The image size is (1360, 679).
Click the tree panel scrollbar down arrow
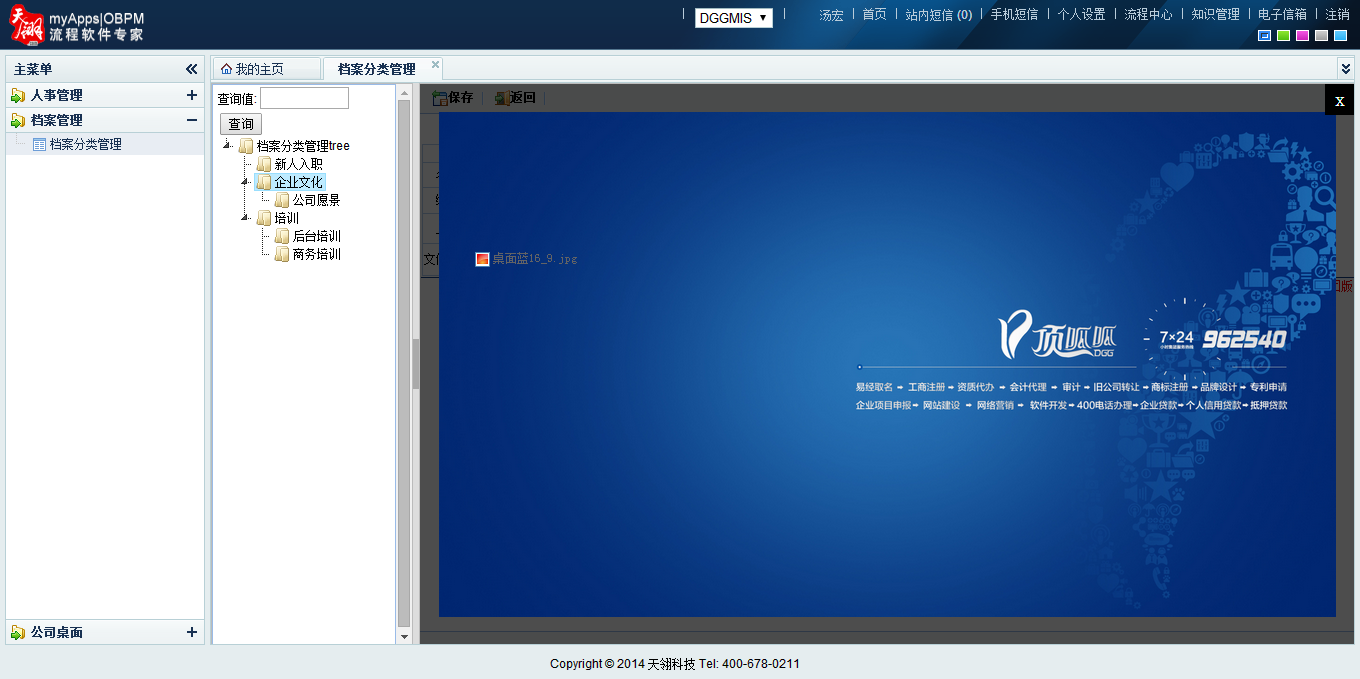404,636
